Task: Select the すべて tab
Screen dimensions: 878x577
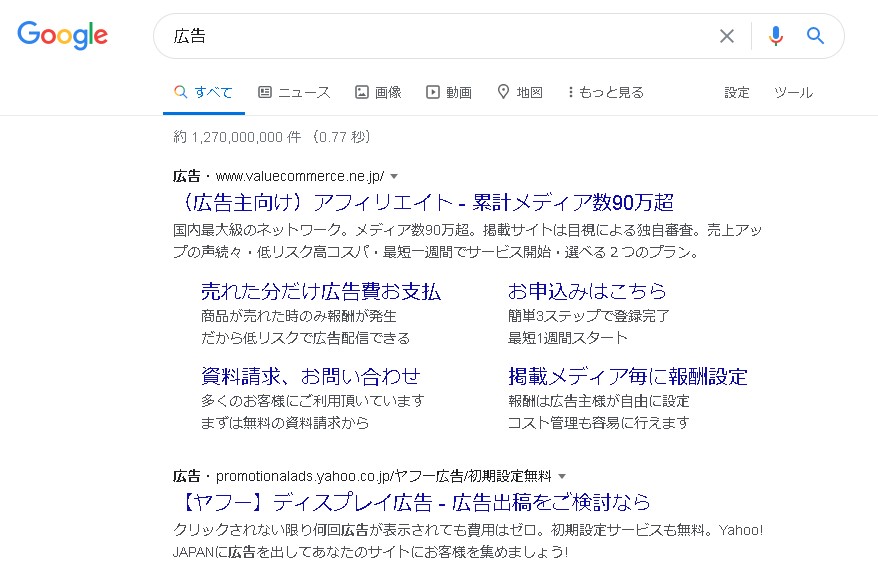Action: pos(203,92)
